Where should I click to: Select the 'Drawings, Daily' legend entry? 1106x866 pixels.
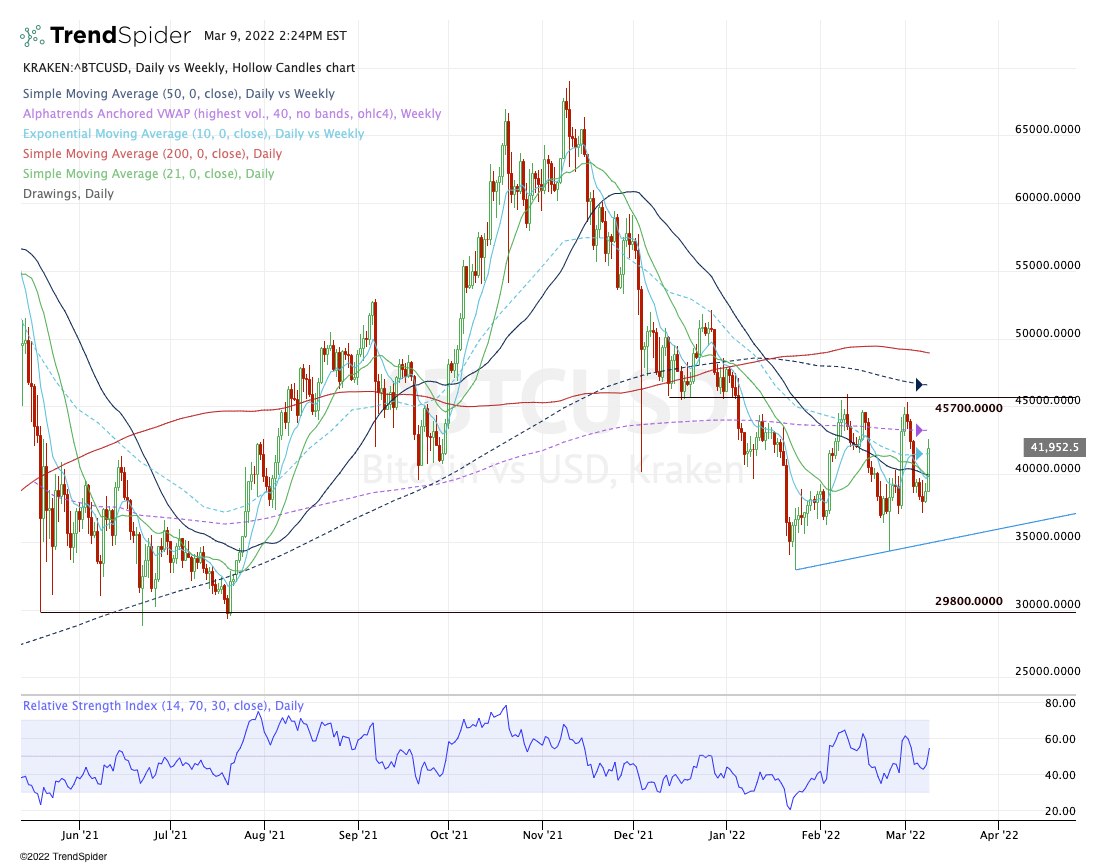(x=68, y=194)
